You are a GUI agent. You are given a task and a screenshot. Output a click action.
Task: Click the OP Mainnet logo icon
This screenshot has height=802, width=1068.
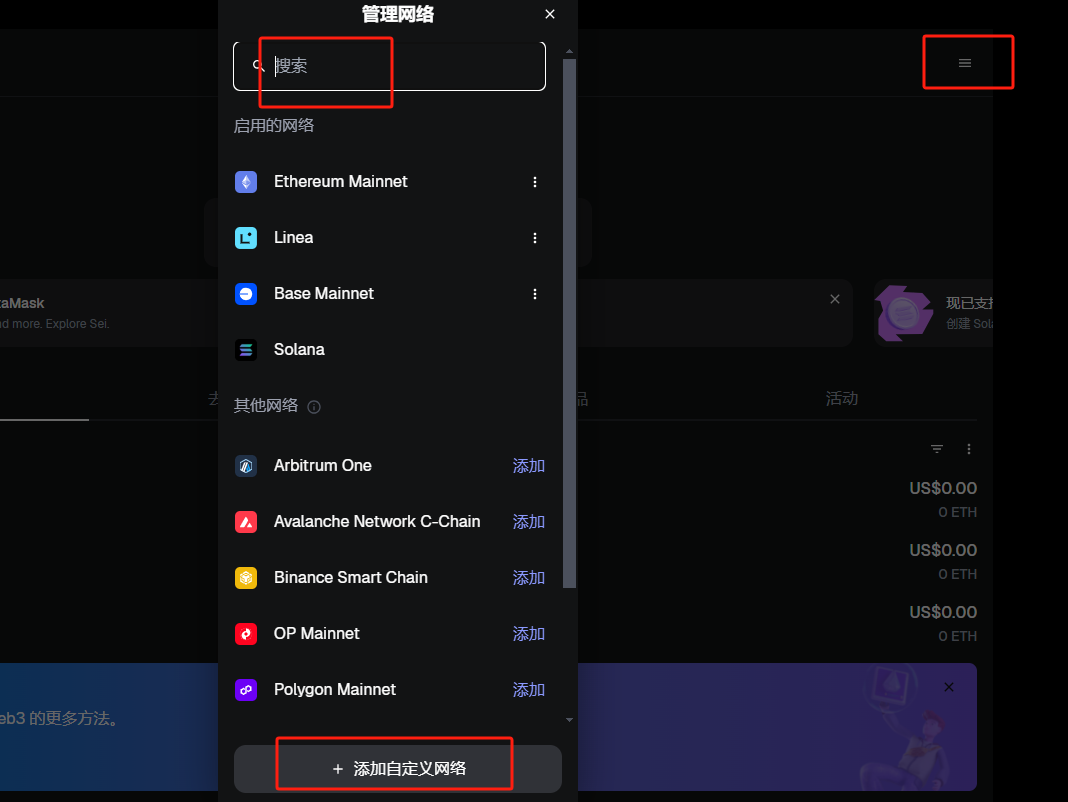[246, 634]
